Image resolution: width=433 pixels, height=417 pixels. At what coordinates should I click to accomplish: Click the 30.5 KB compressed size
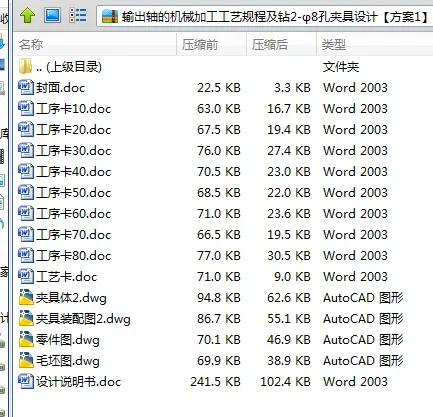tap(289, 256)
